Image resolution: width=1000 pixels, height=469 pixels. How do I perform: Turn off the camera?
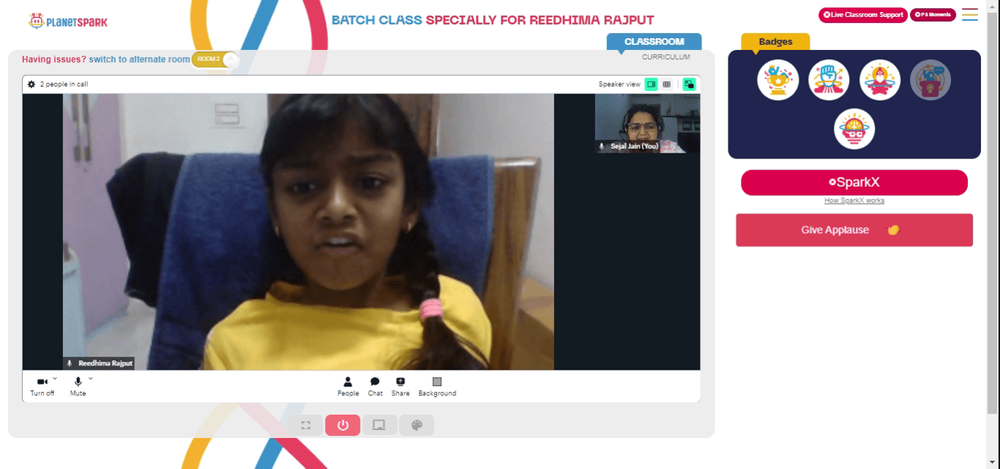42,386
